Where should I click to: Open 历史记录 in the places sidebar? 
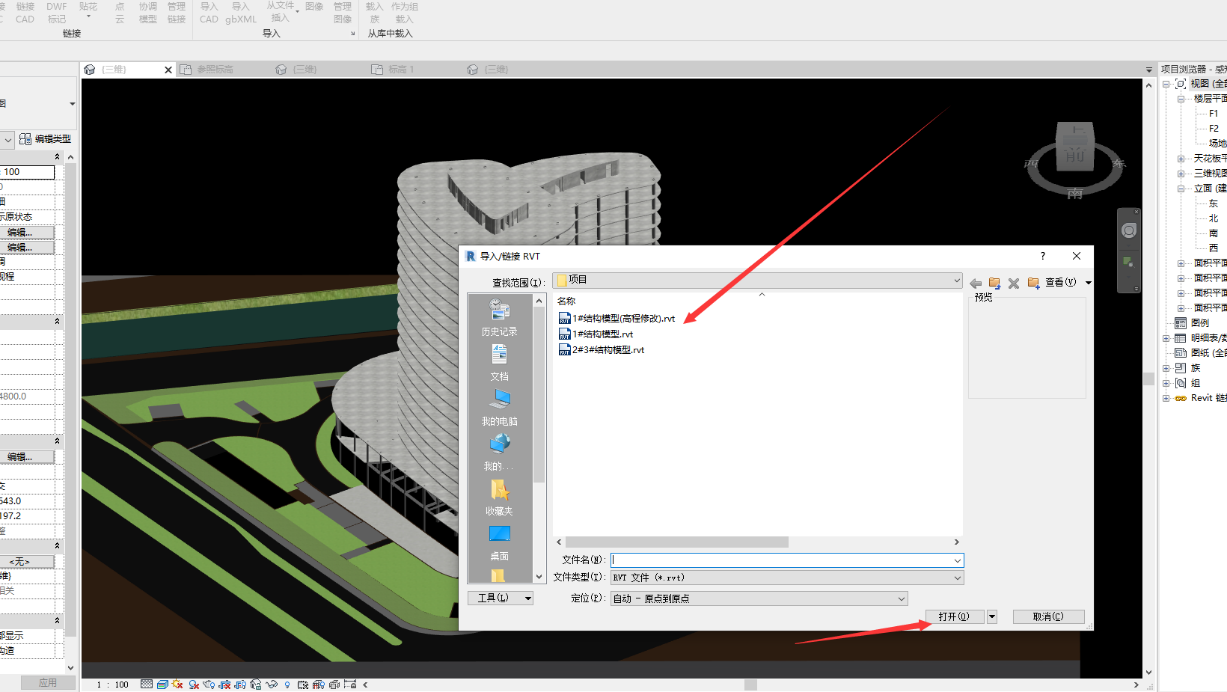point(499,318)
